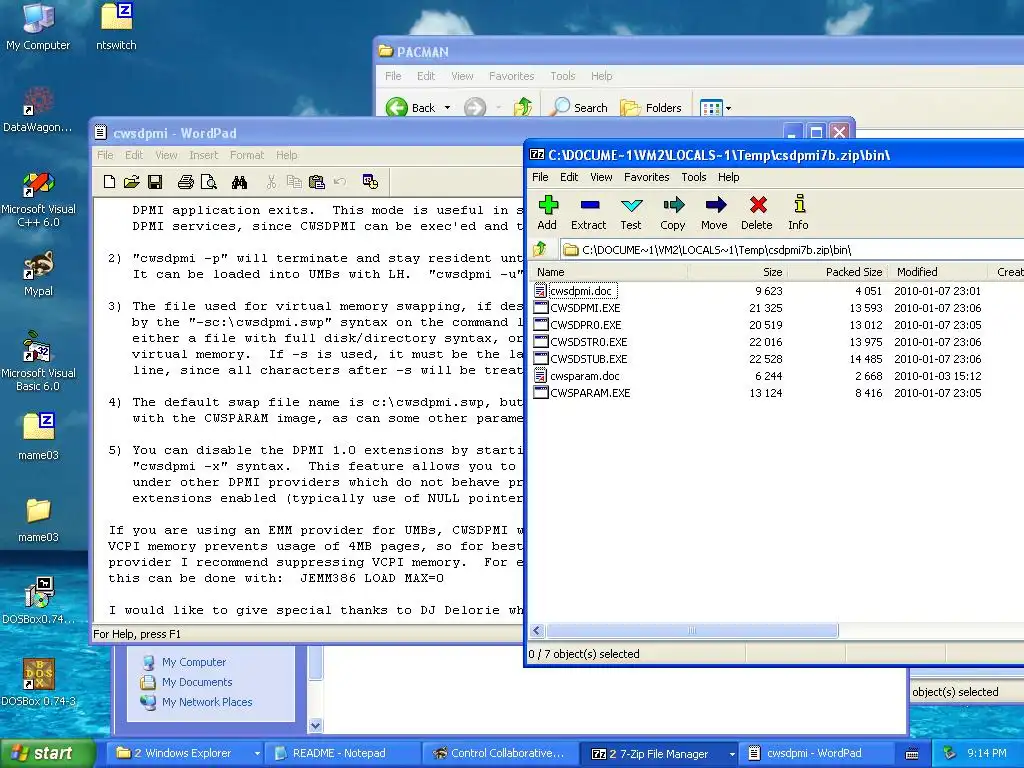Click the system tray clock showing 9:14 PM
Image resolution: width=1024 pixels, height=768 pixels.
click(x=986, y=753)
